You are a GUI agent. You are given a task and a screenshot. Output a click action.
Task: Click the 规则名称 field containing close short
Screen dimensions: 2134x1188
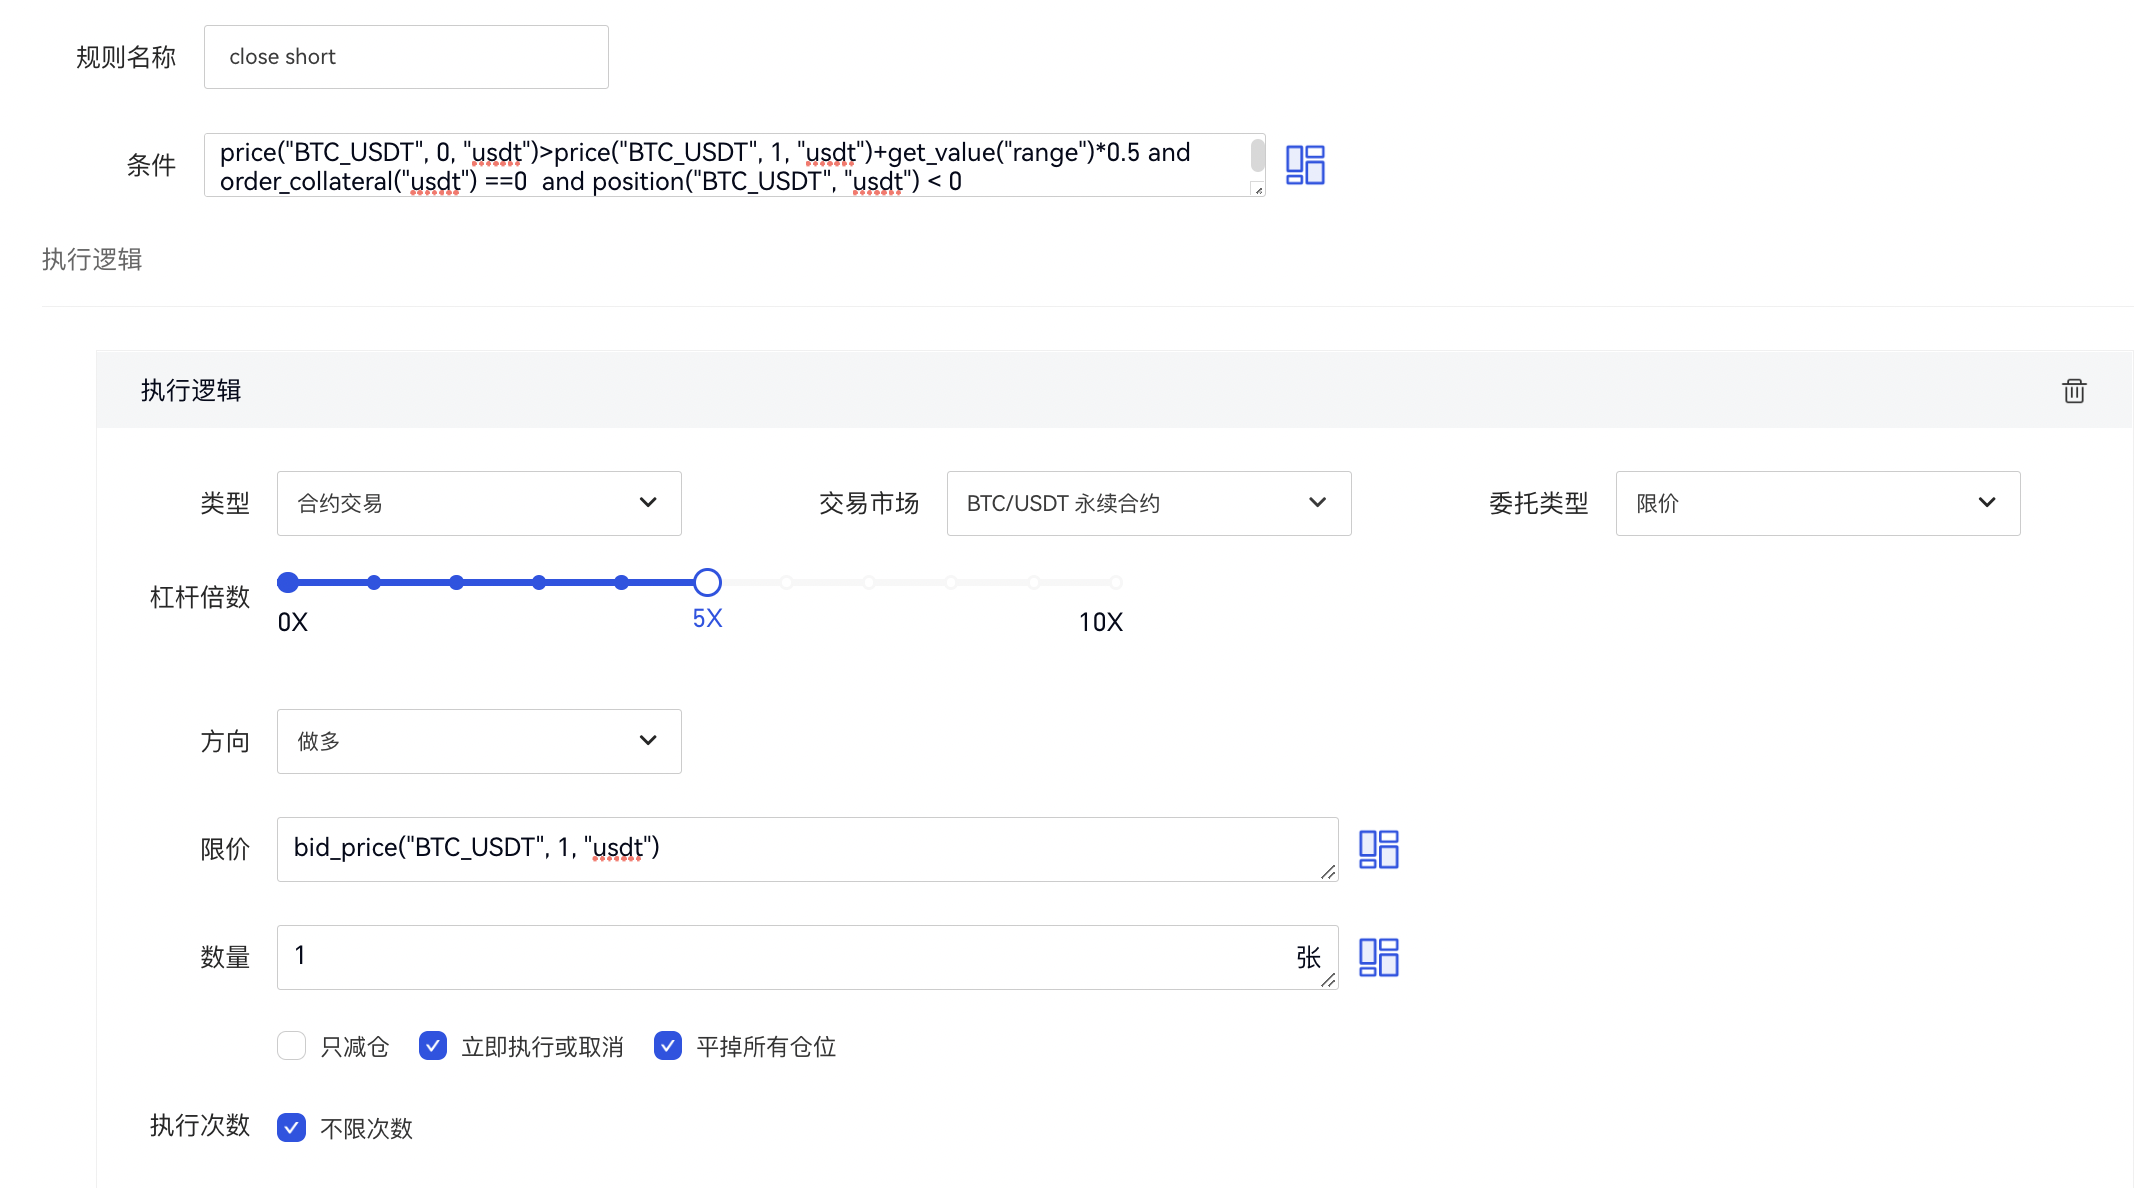[406, 57]
